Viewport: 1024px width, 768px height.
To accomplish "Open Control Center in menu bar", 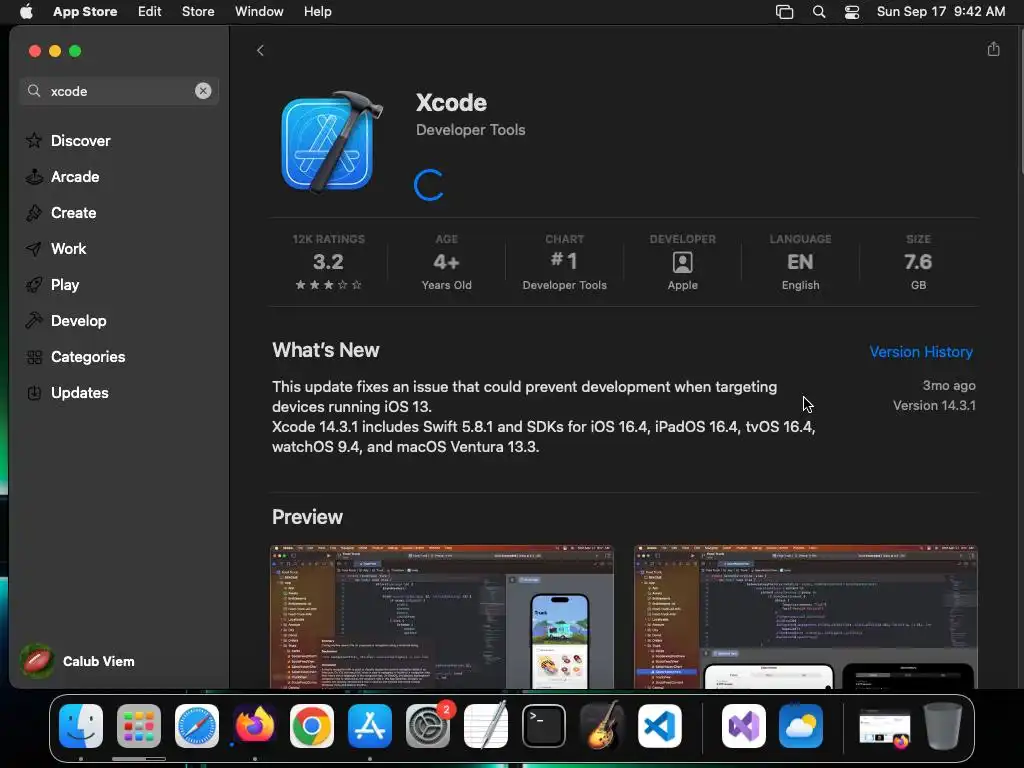I will click(852, 12).
